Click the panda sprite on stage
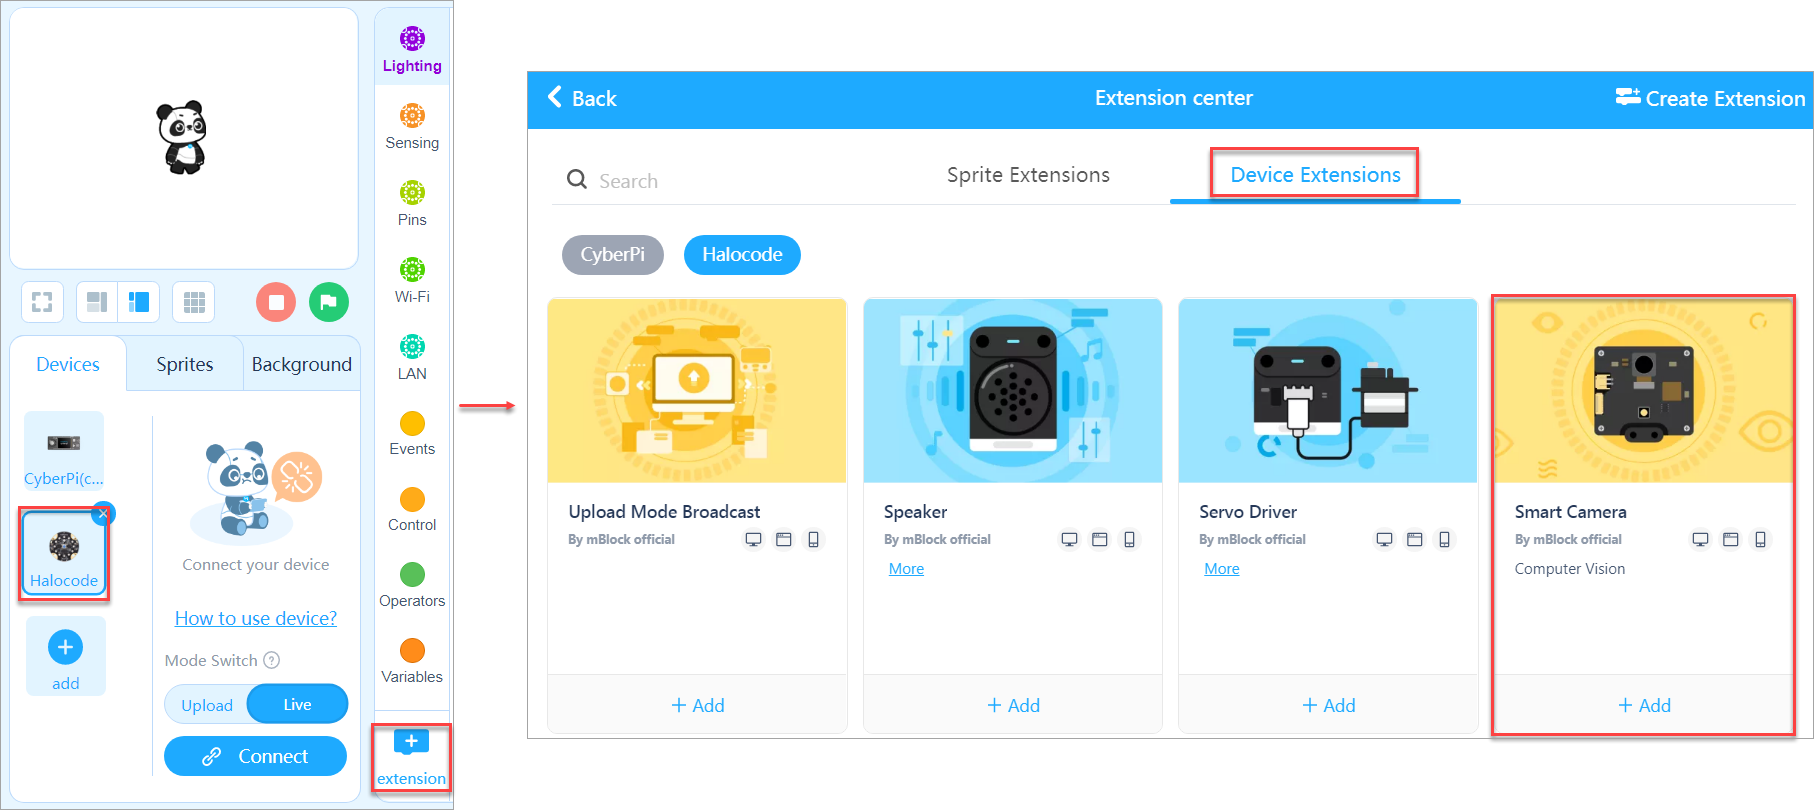Screen dimensions: 1814x810 (x=182, y=137)
